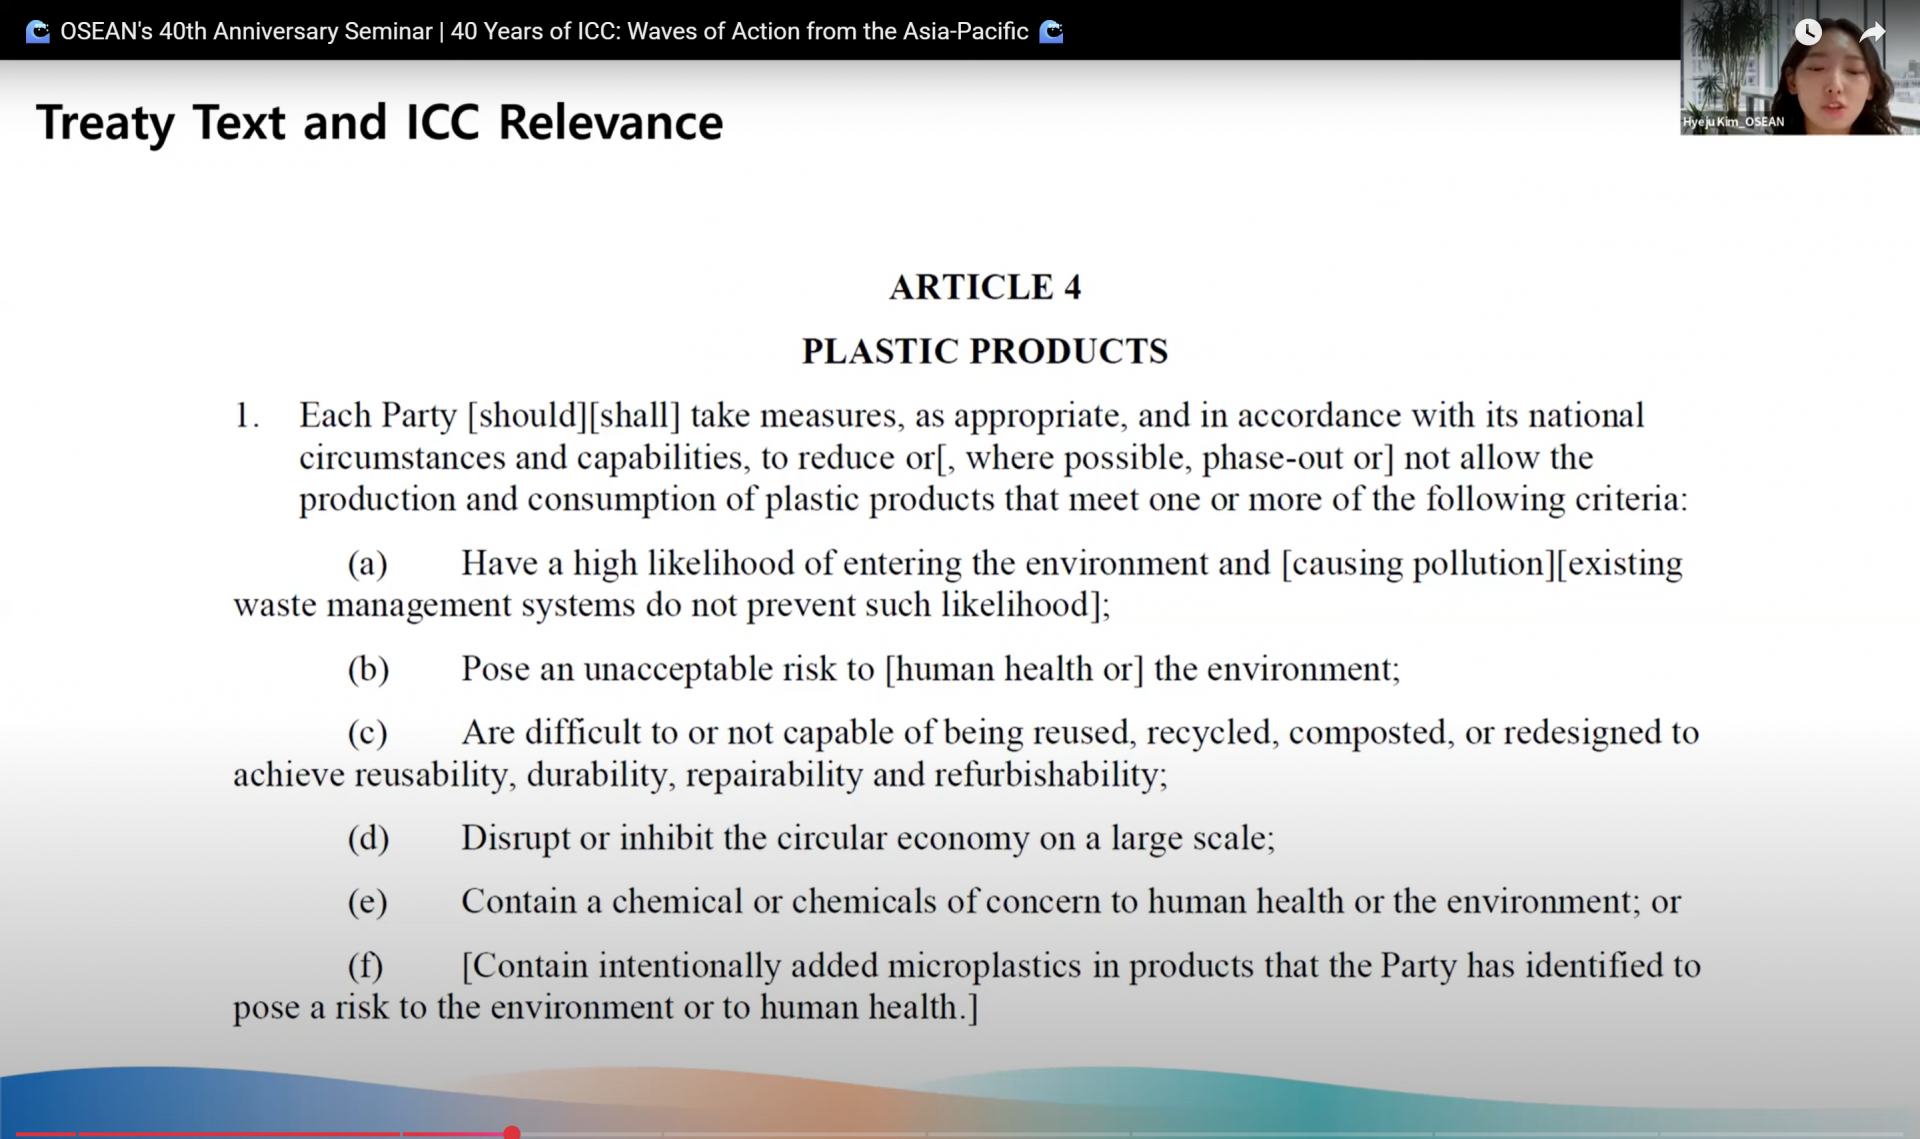The image size is (1920, 1139).
Task: Click criterion (b) on unacceptable risk
Action: [x=930, y=669]
